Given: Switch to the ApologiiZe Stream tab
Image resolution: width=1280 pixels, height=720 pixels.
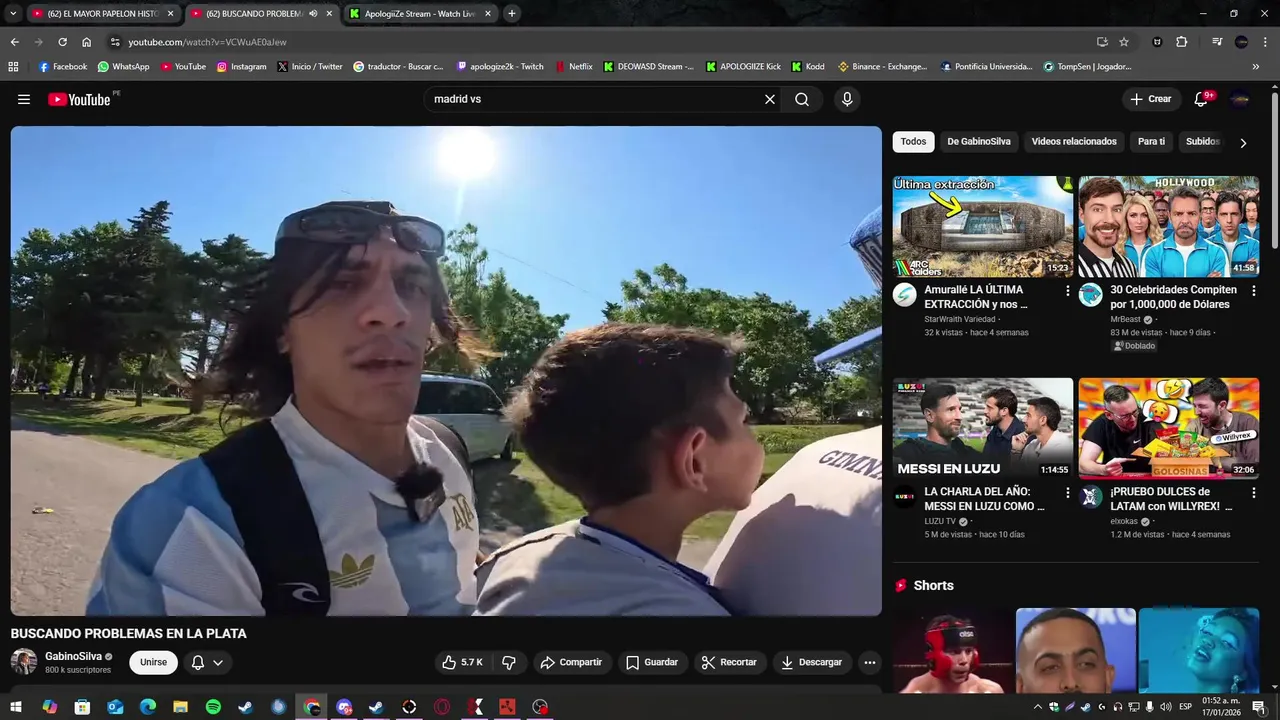Looking at the screenshot, I should (x=421, y=14).
